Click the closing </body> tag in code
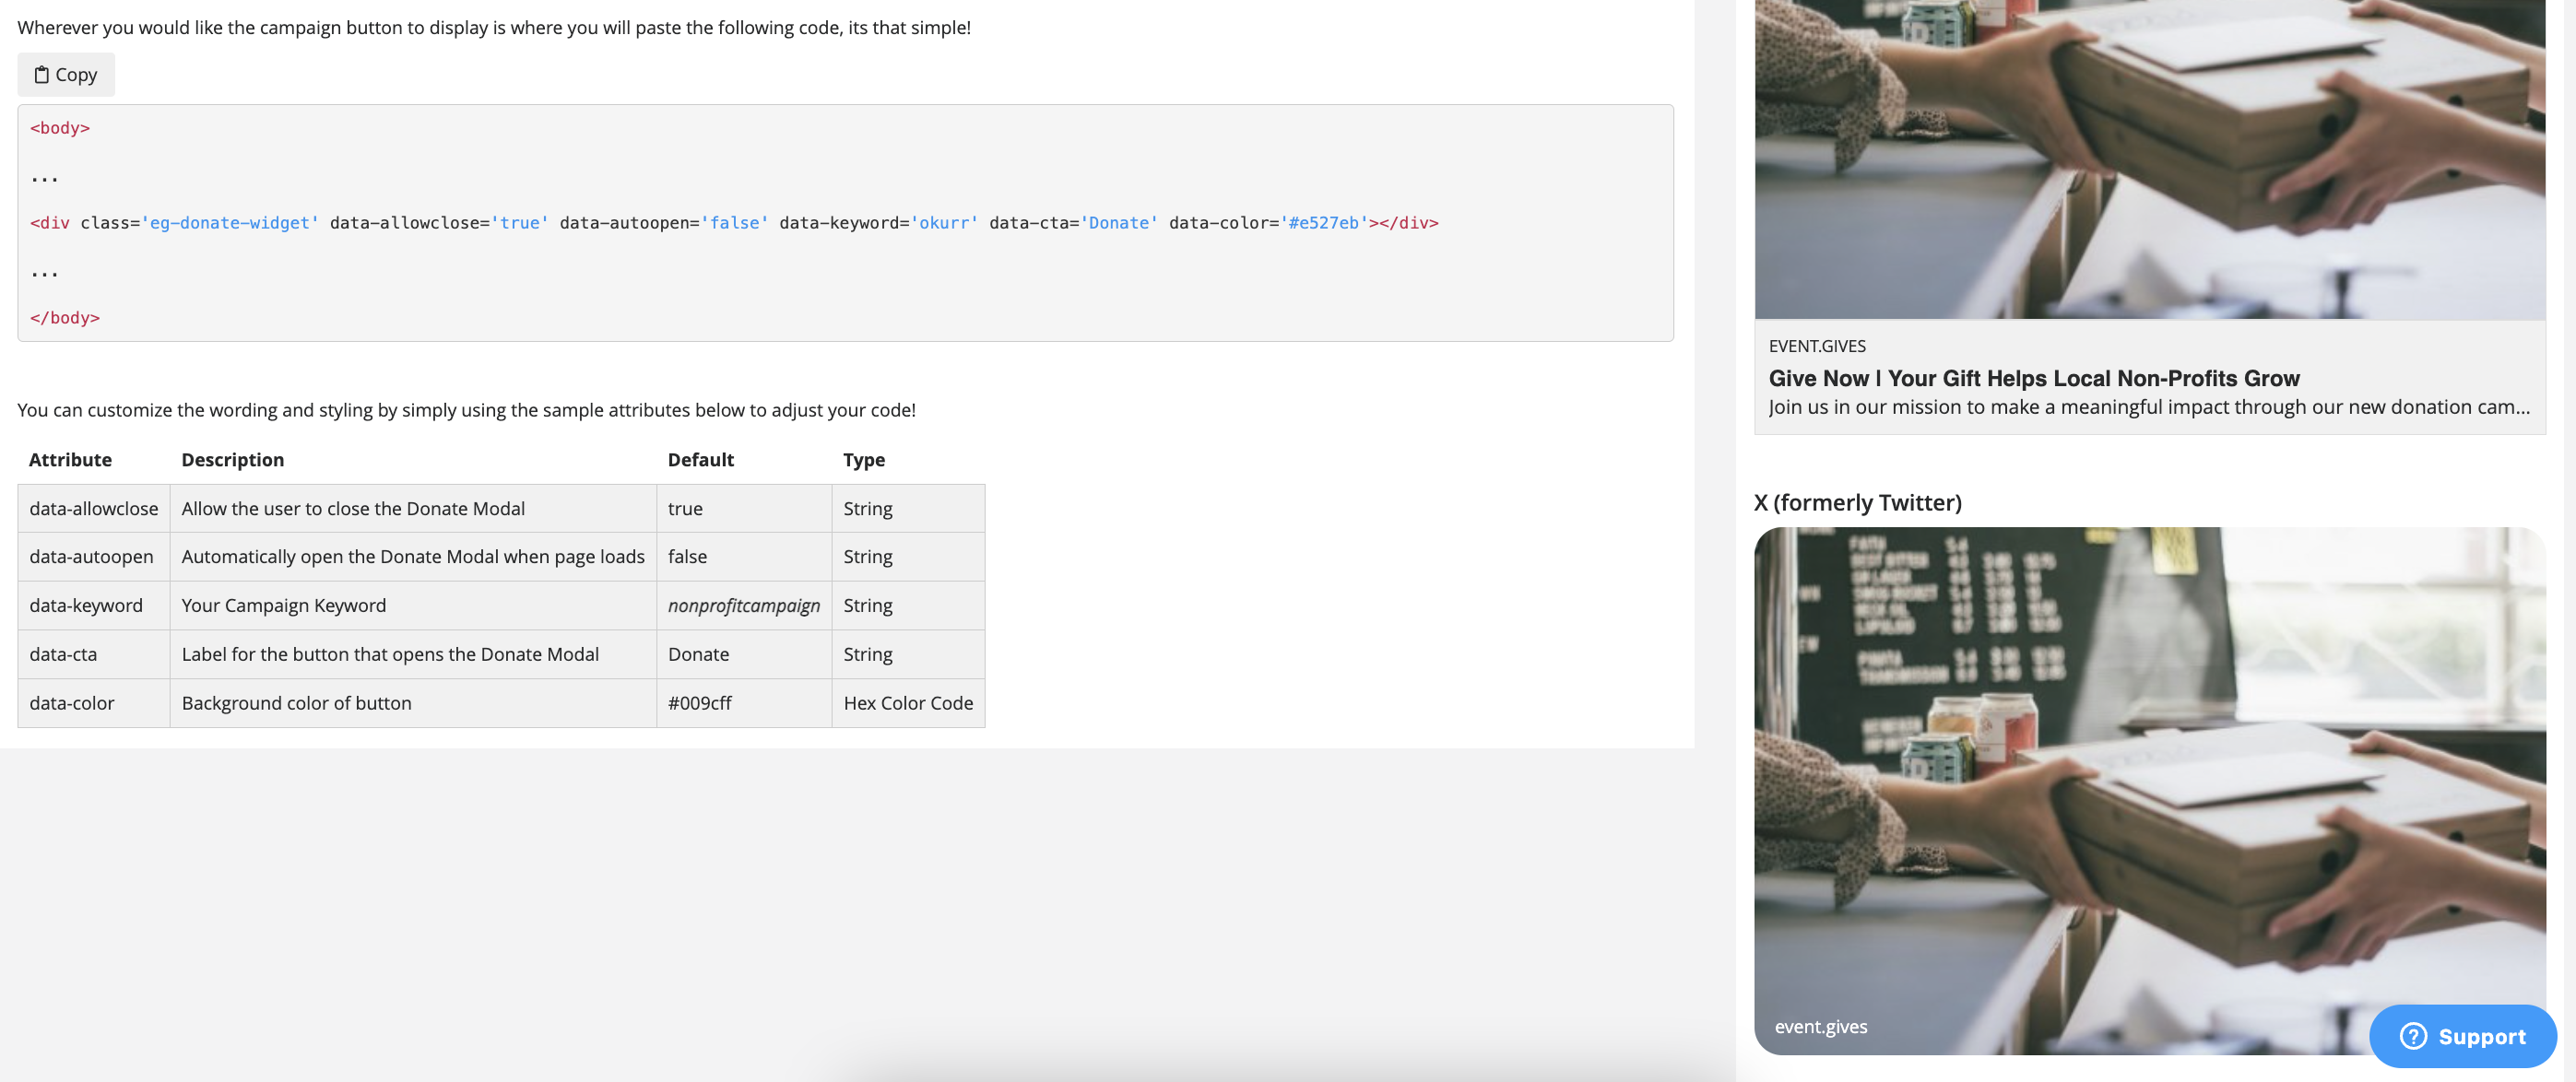 [x=65, y=318]
